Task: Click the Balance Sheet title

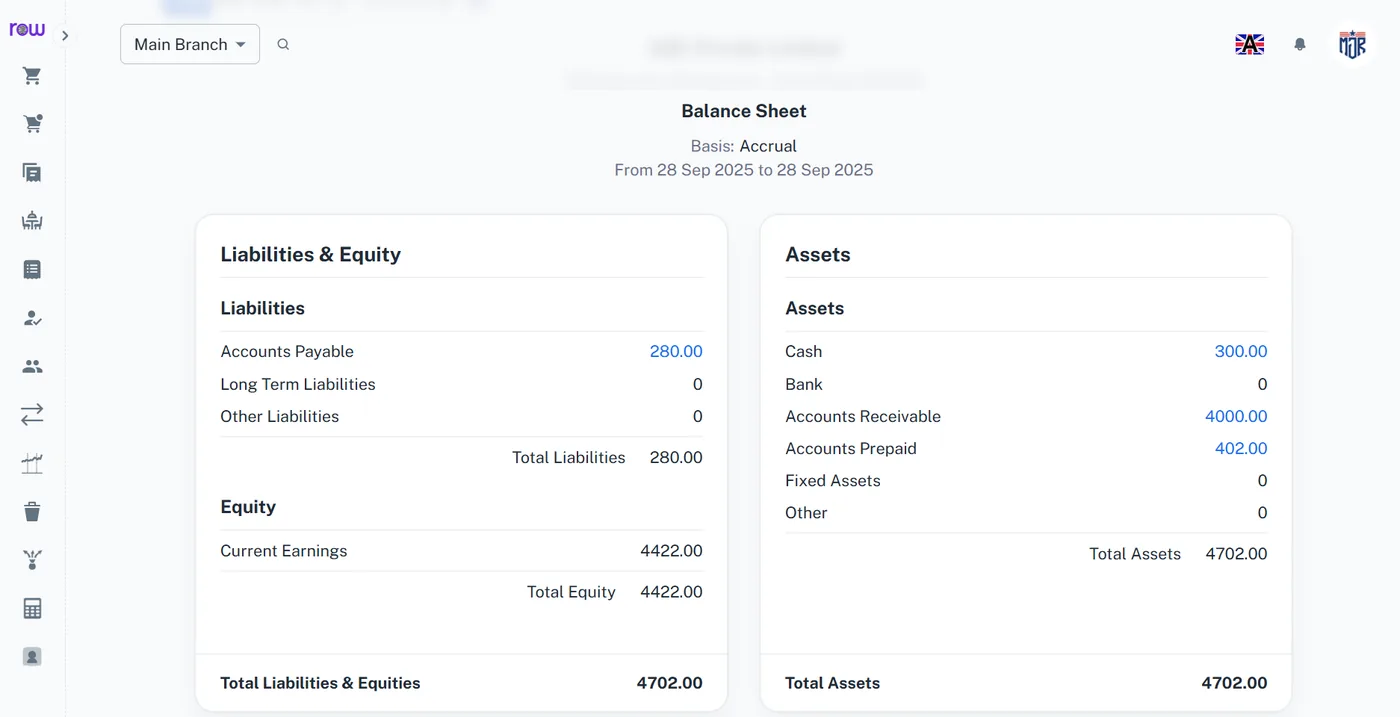Action: point(744,111)
